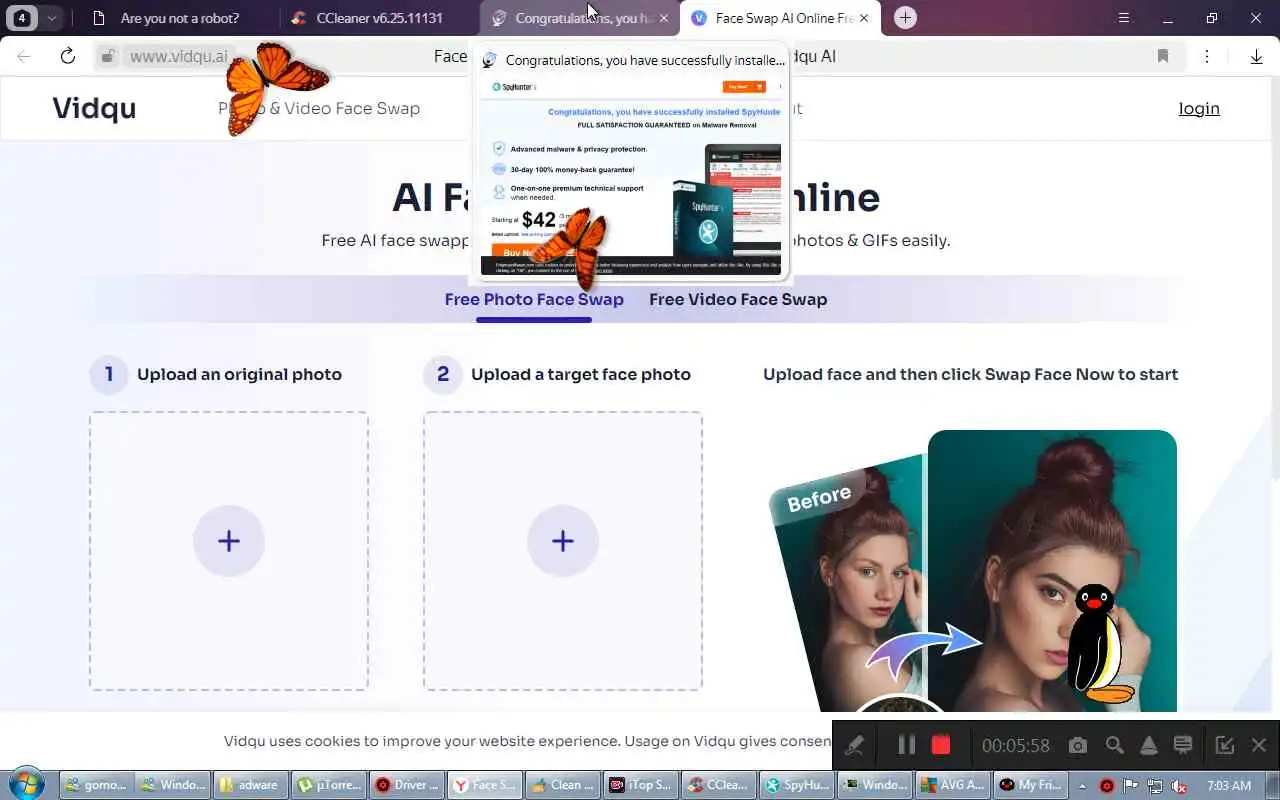Image resolution: width=1280 pixels, height=800 pixels.
Task: Open the 'gomo...' taskbar item
Action: pos(96,785)
